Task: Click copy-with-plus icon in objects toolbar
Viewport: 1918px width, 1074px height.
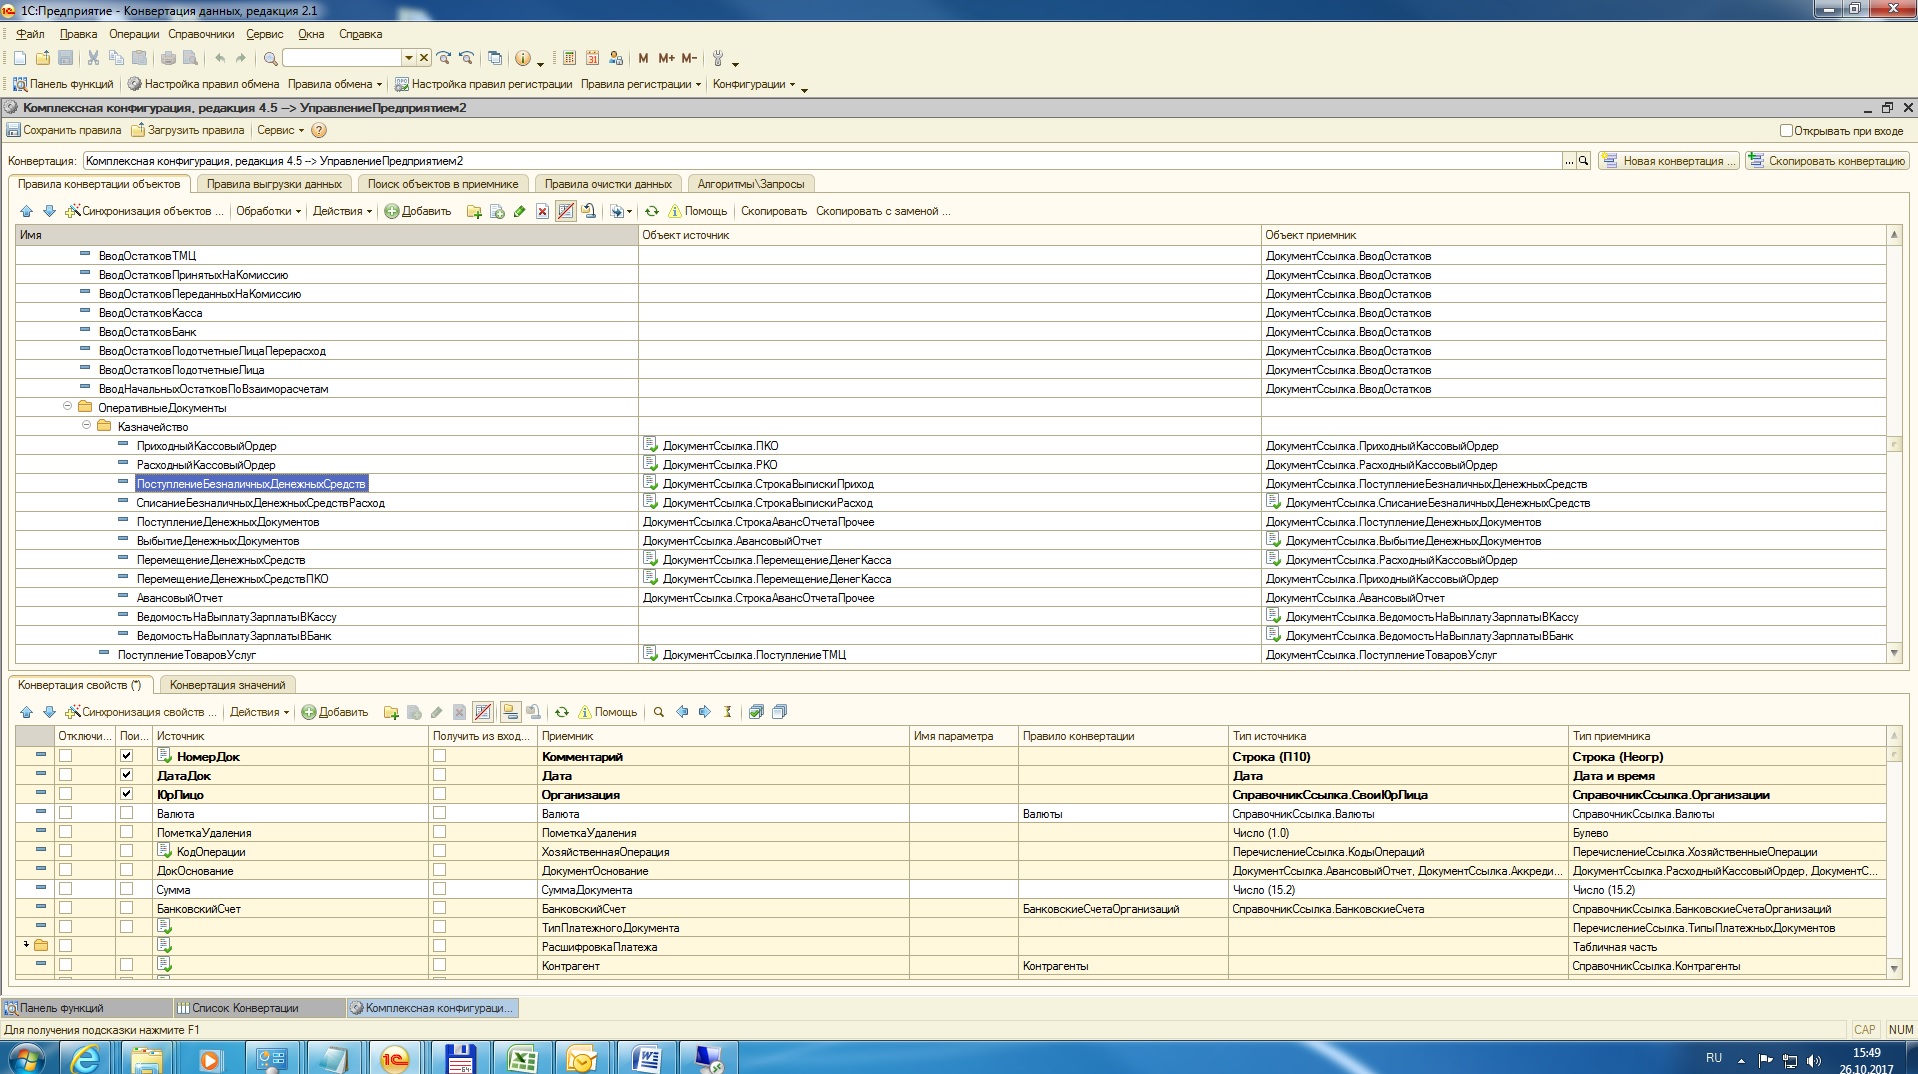Action: (497, 211)
